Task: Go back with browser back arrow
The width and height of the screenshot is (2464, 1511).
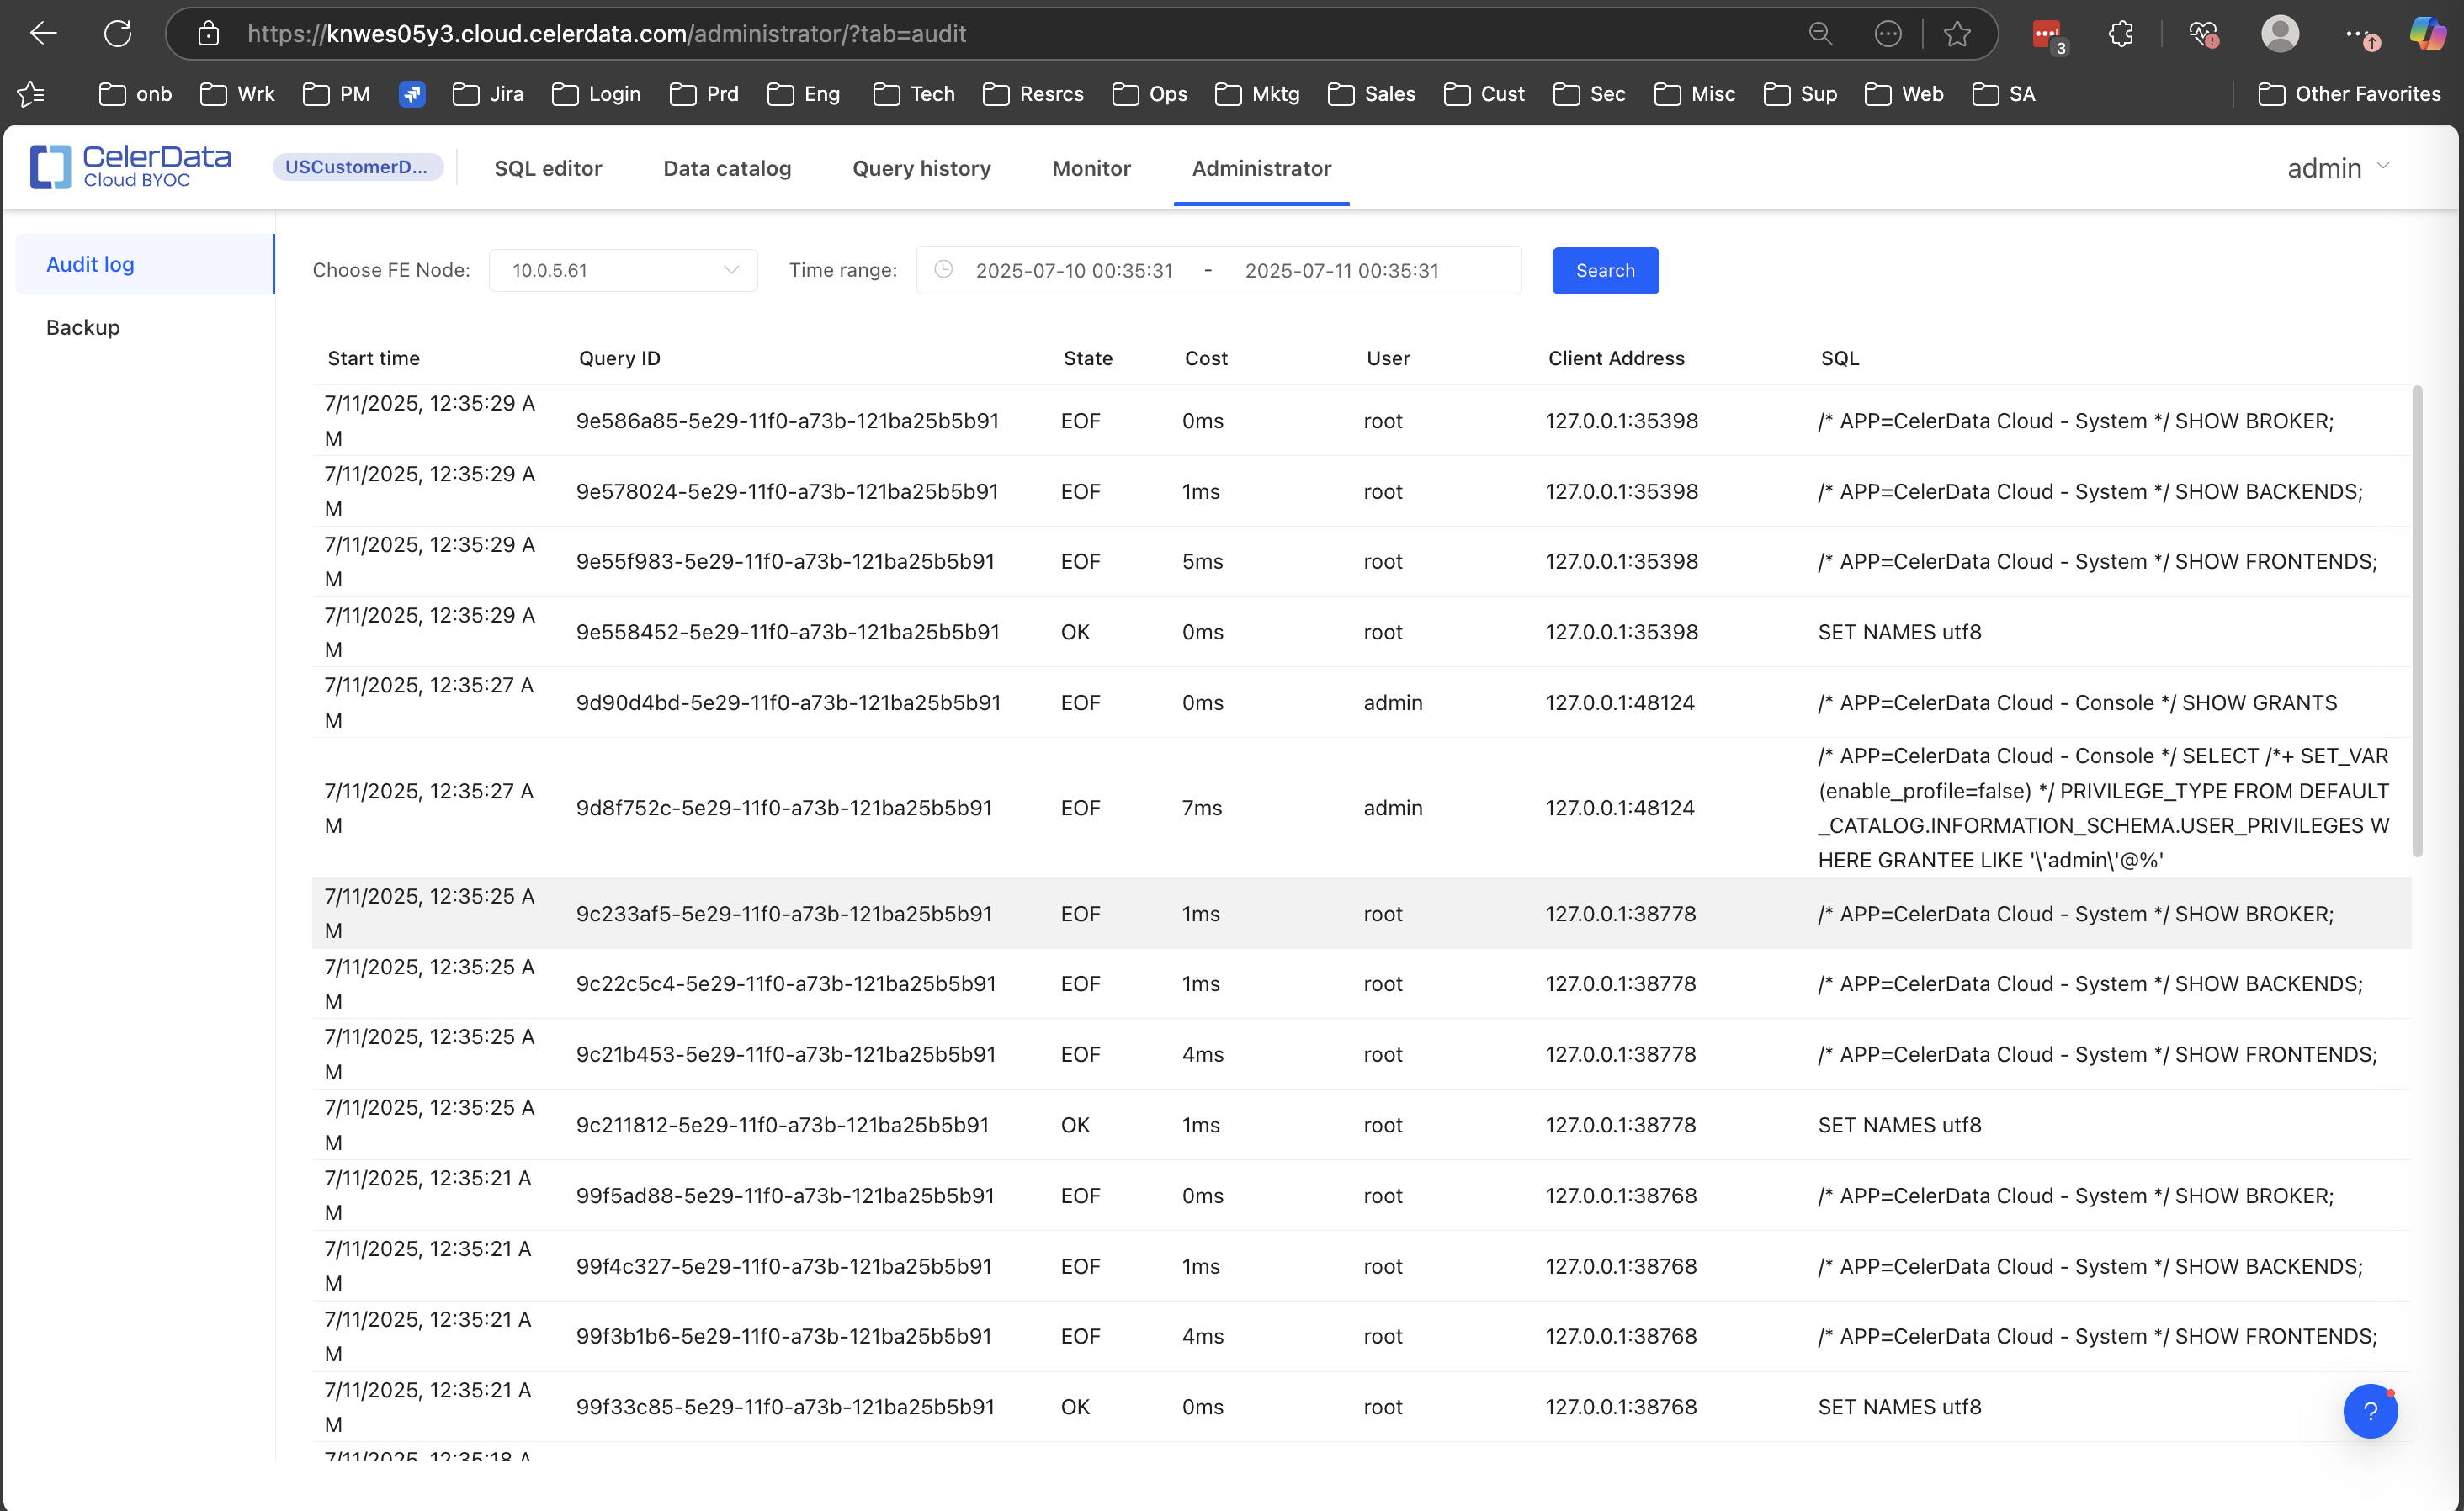Action: coord(43,34)
